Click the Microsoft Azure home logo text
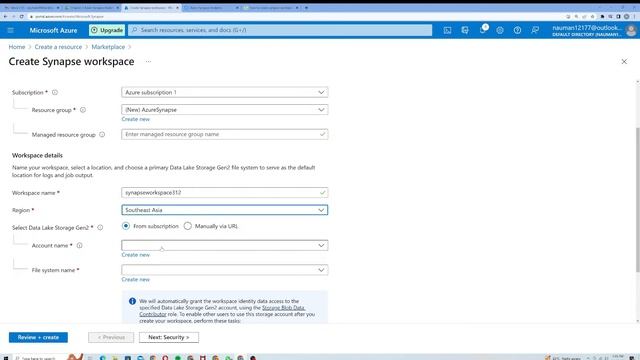 point(53,30)
